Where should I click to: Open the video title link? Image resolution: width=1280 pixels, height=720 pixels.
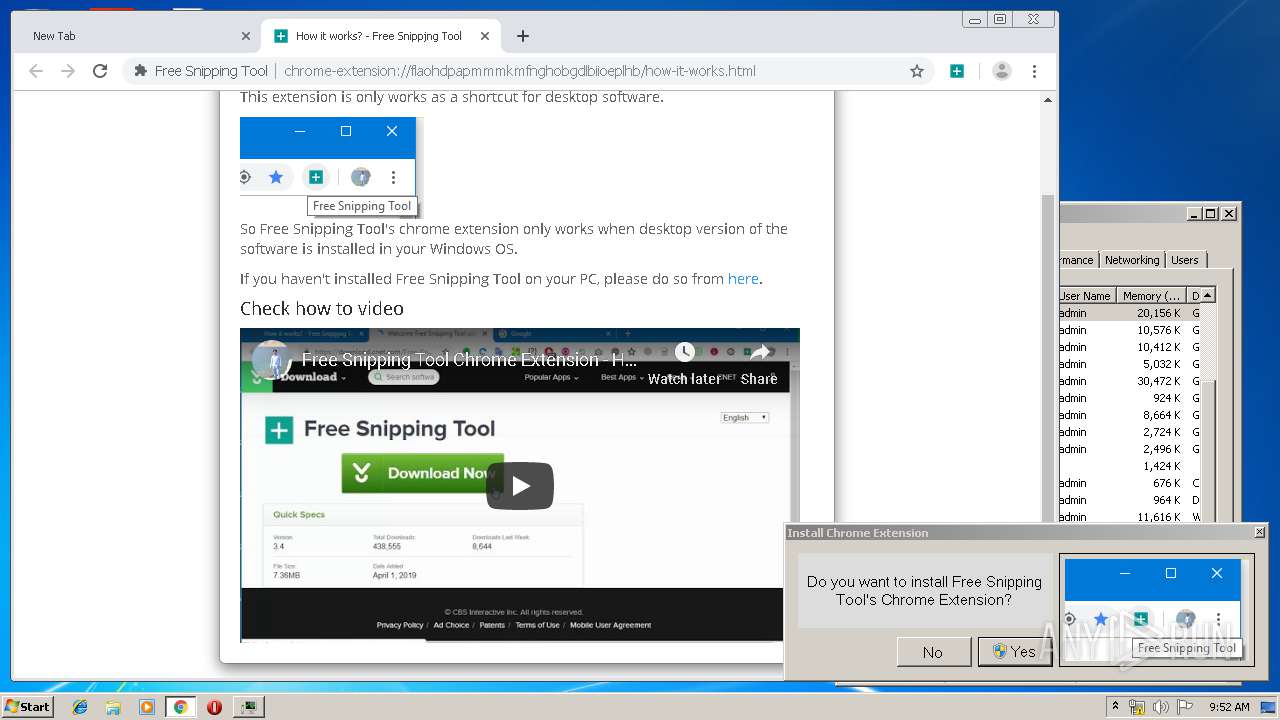(x=469, y=360)
